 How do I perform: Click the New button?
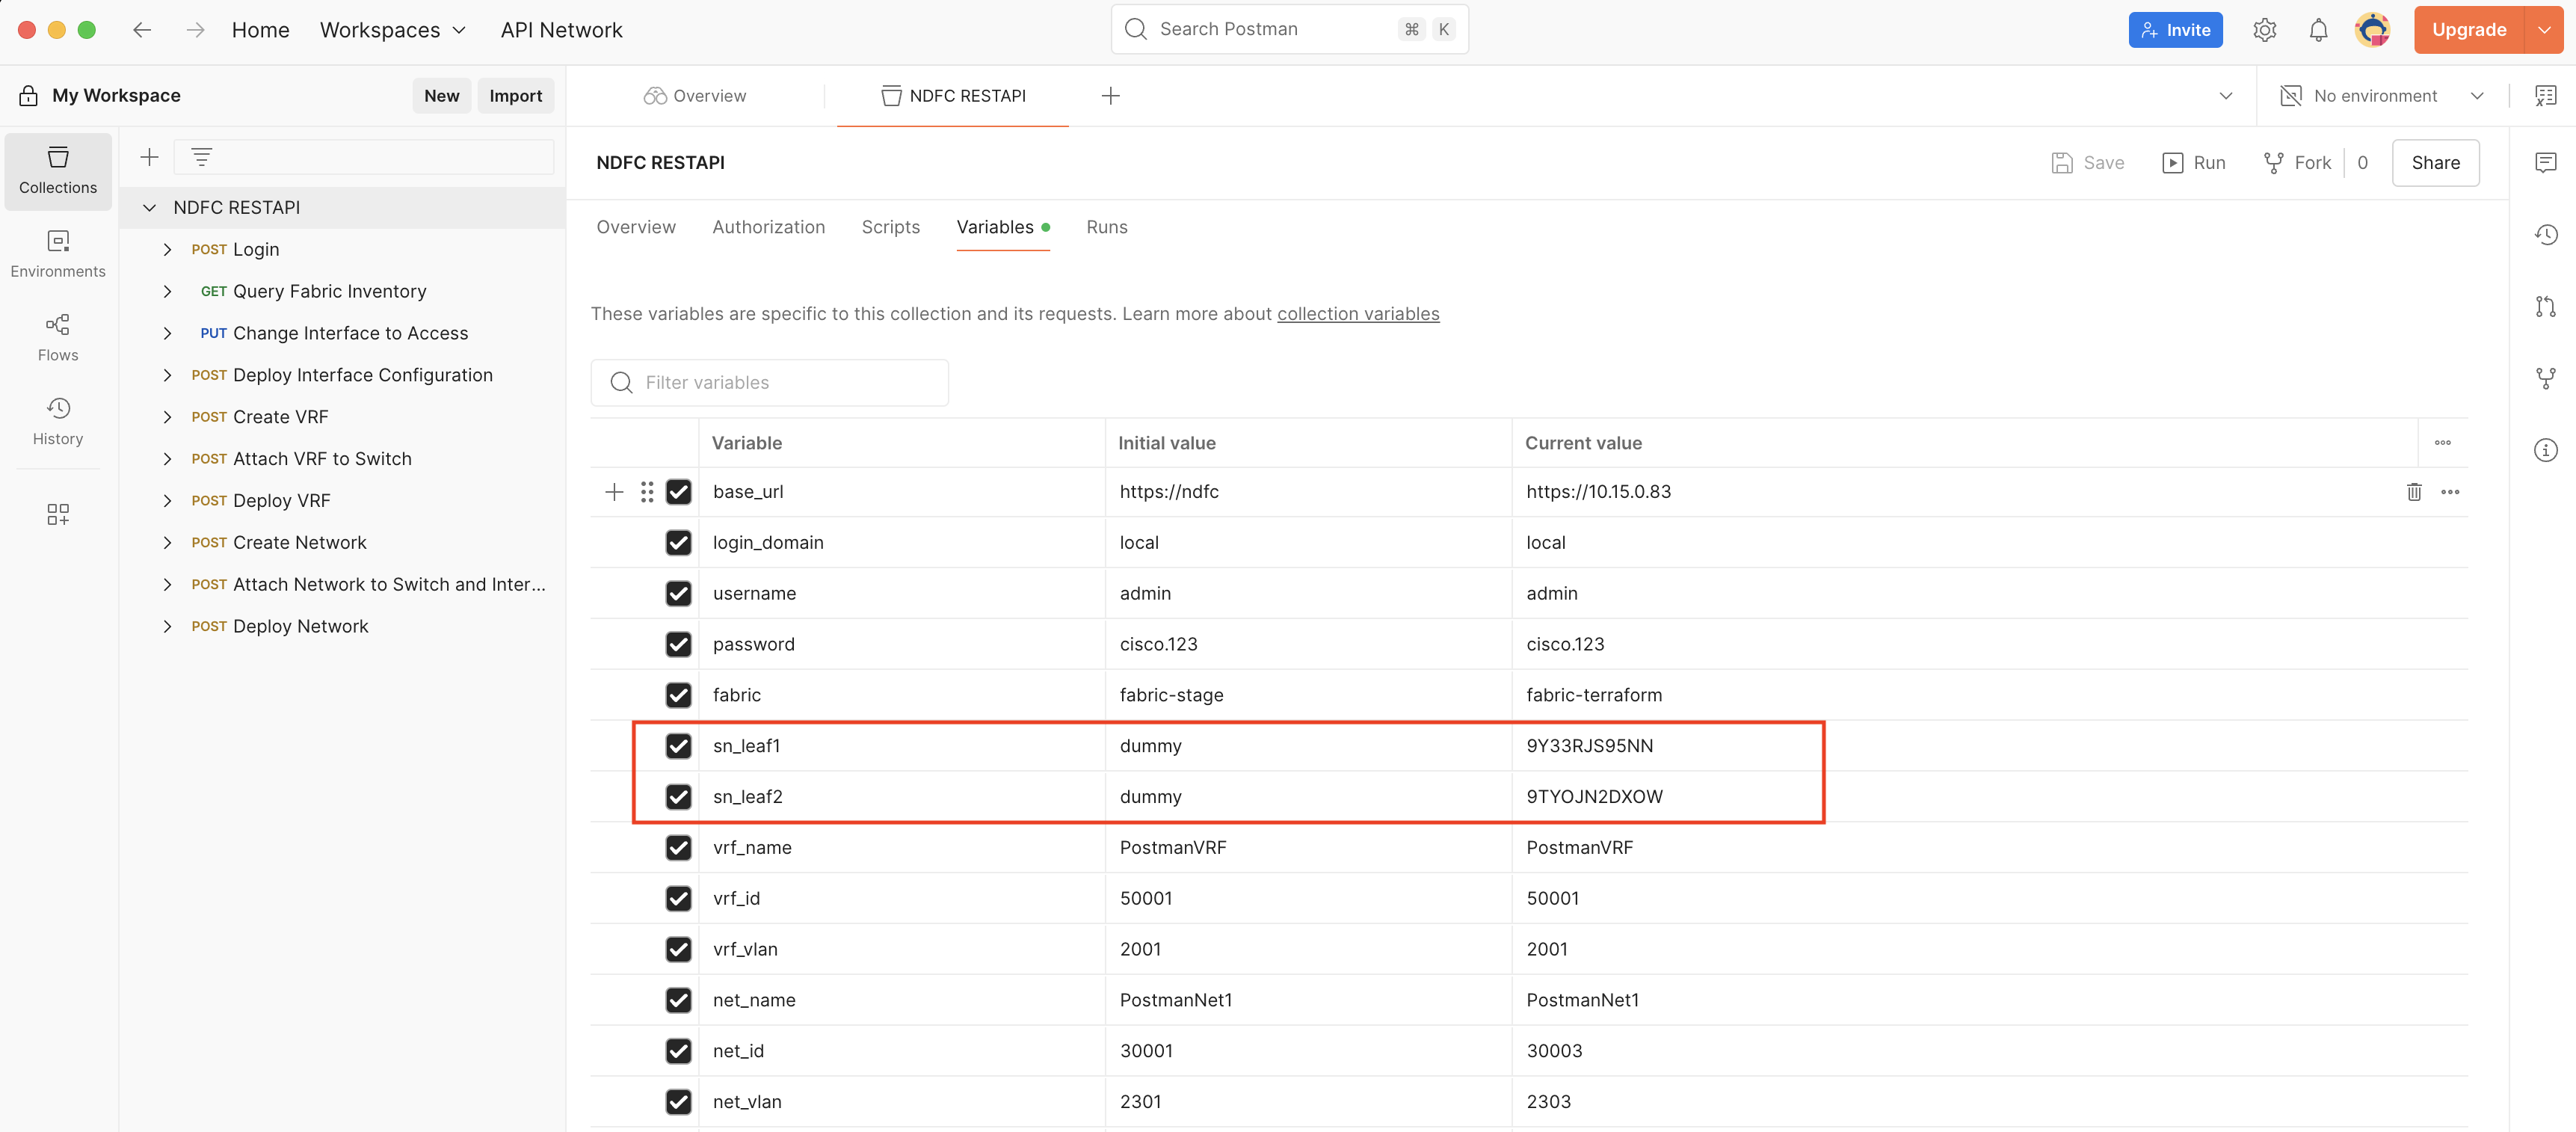pyautogui.click(x=441, y=96)
